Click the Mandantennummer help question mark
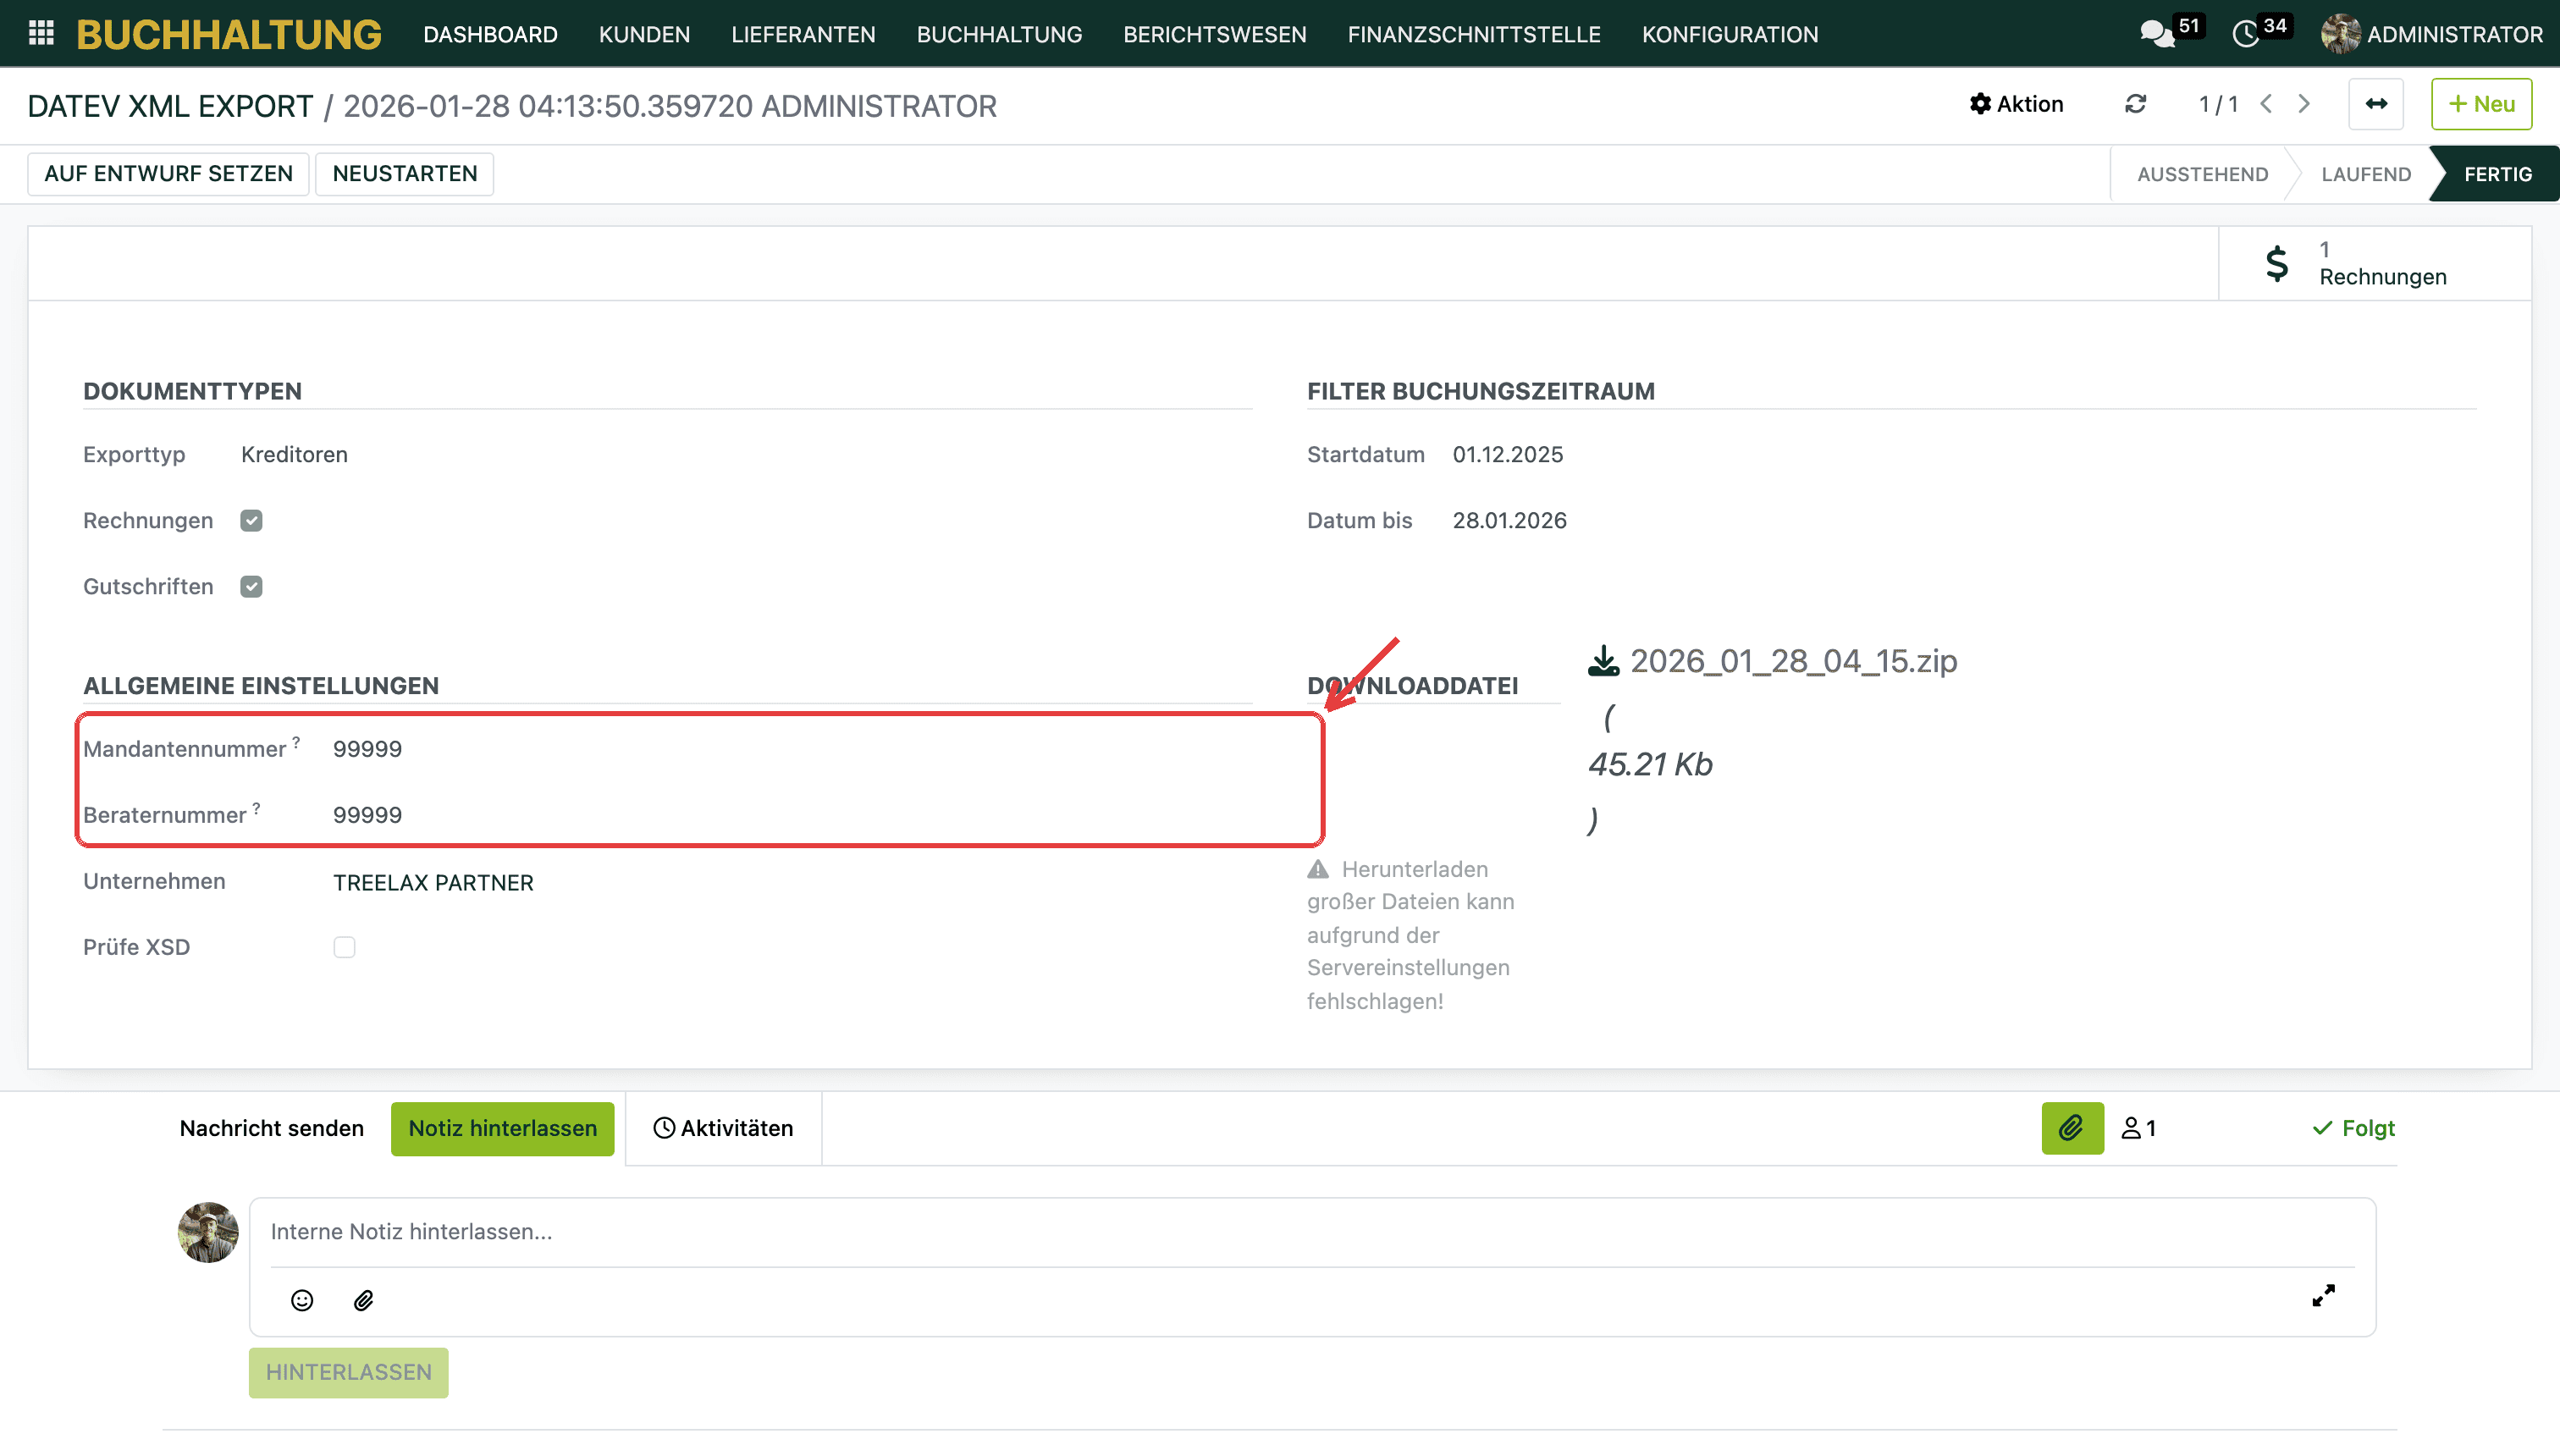Viewport: 2560px width, 1456px height. [x=296, y=742]
